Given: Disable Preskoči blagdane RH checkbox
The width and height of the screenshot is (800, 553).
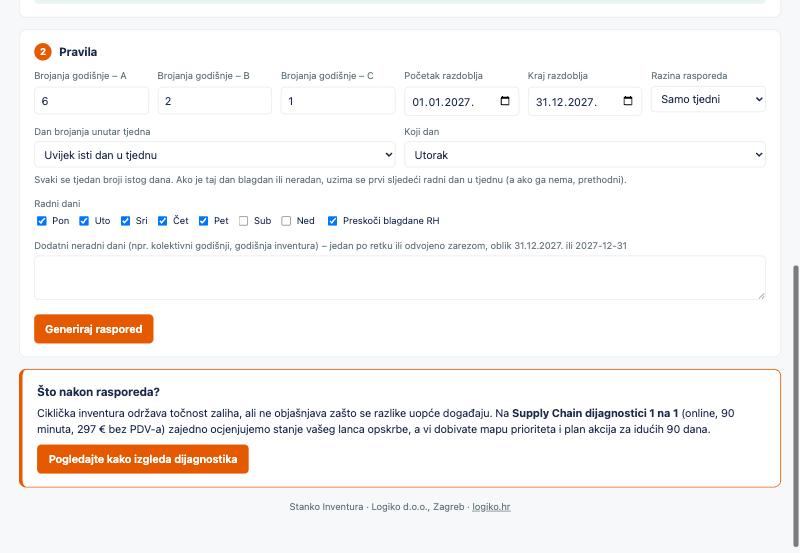Looking at the screenshot, I should pyautogui.click(x=333, y=221).
